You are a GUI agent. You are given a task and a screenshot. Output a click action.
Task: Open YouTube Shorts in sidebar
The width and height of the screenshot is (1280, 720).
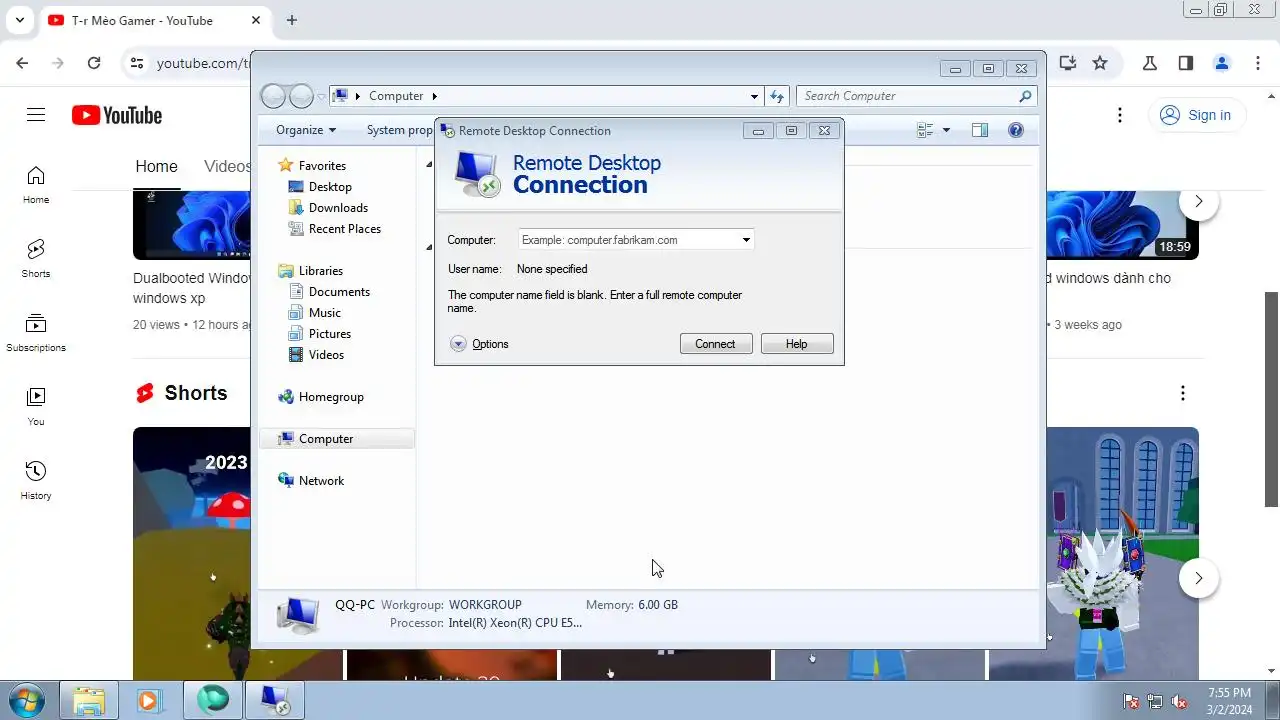(36, 259)
